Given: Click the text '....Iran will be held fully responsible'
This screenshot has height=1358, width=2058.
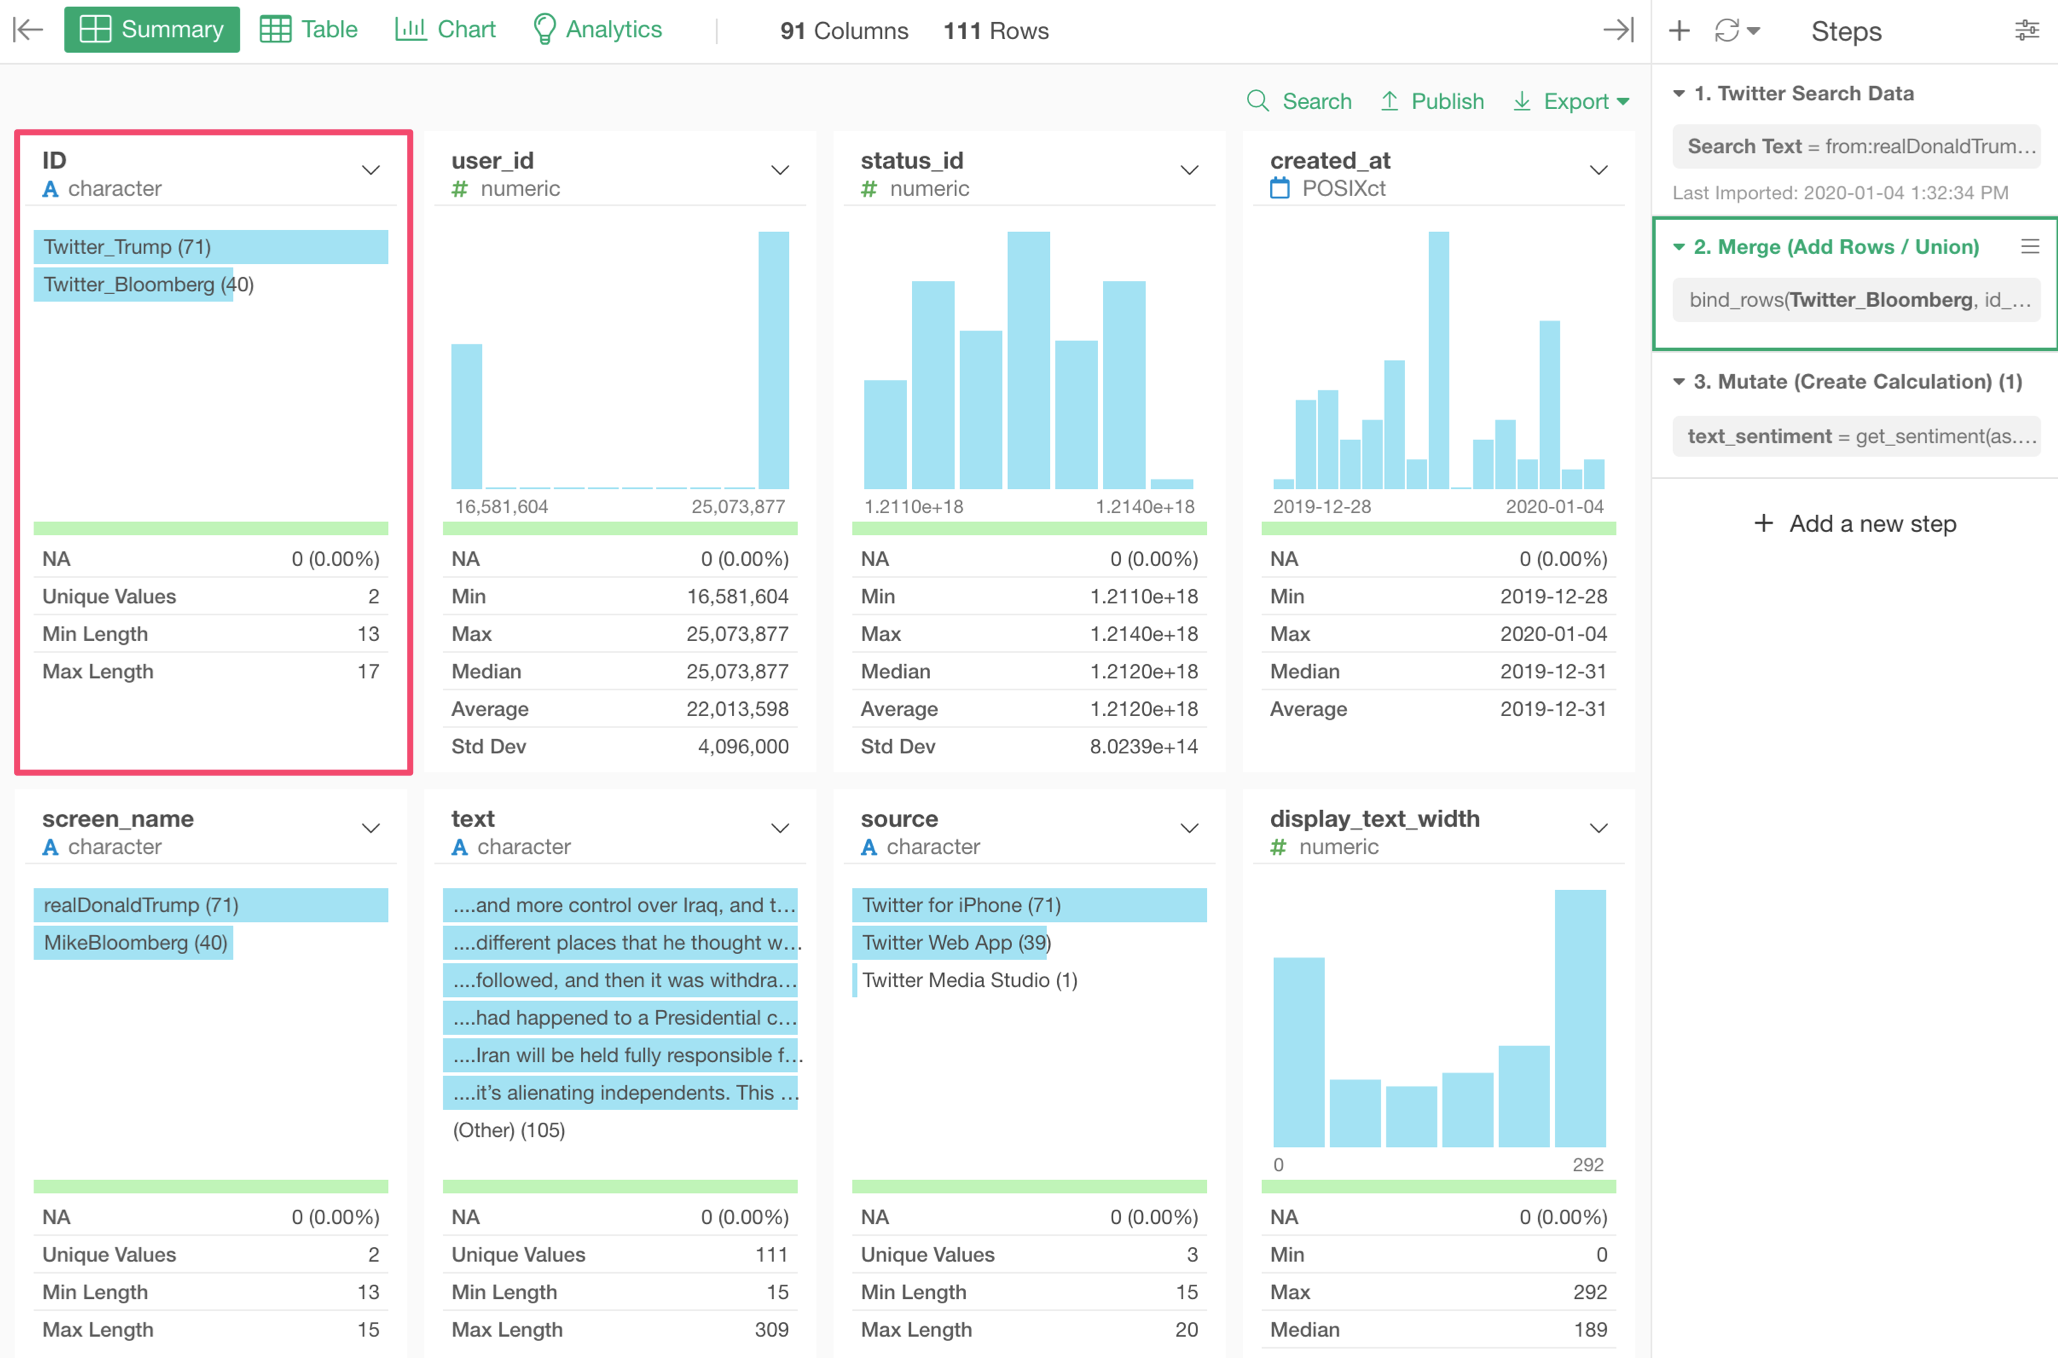Looking at the screenshot, I should tap(620, 1055).
